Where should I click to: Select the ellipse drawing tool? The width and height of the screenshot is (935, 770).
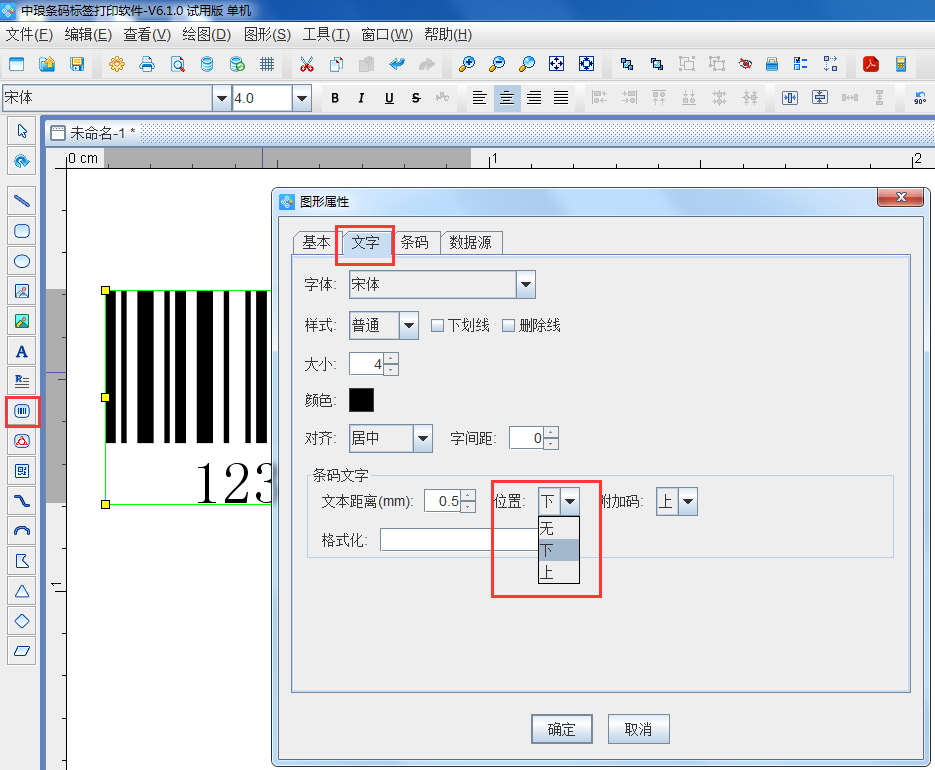(21, 261)
